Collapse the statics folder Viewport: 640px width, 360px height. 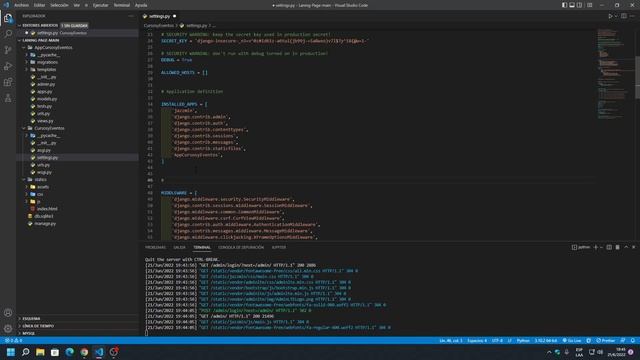pos(40,180)
